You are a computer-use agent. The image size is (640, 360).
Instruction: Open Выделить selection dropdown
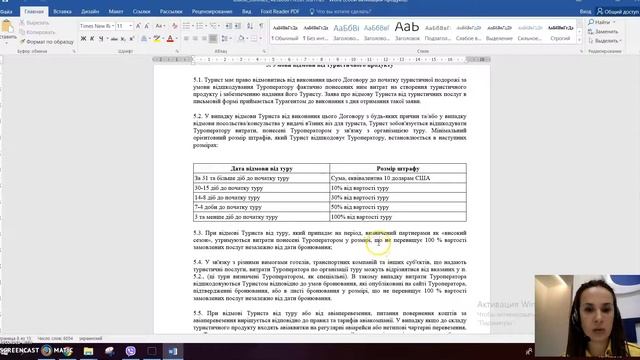pos(605,41)
